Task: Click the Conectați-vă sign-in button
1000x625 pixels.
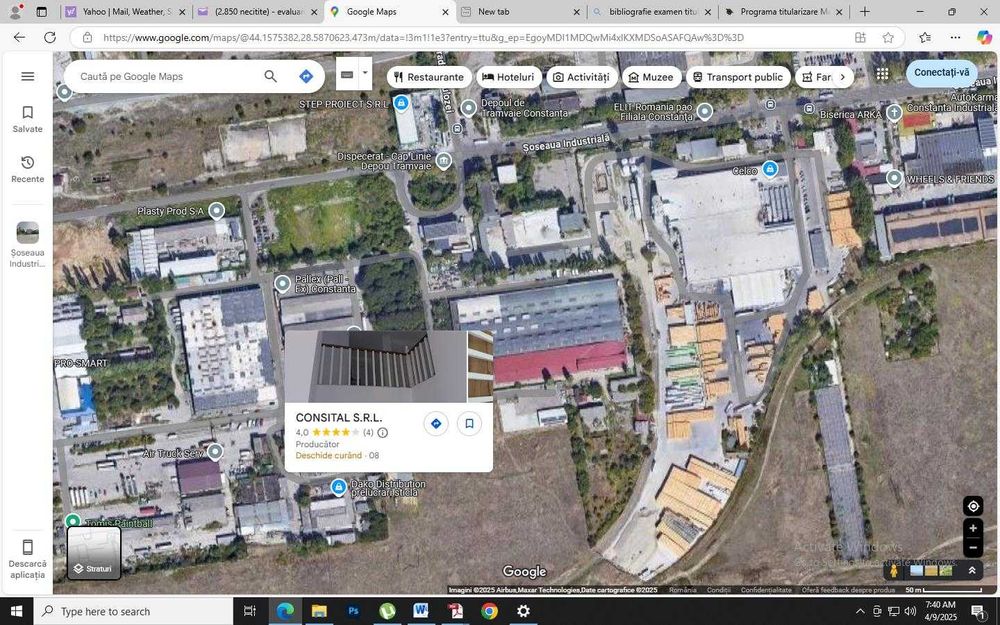Action: click(941, 73)
